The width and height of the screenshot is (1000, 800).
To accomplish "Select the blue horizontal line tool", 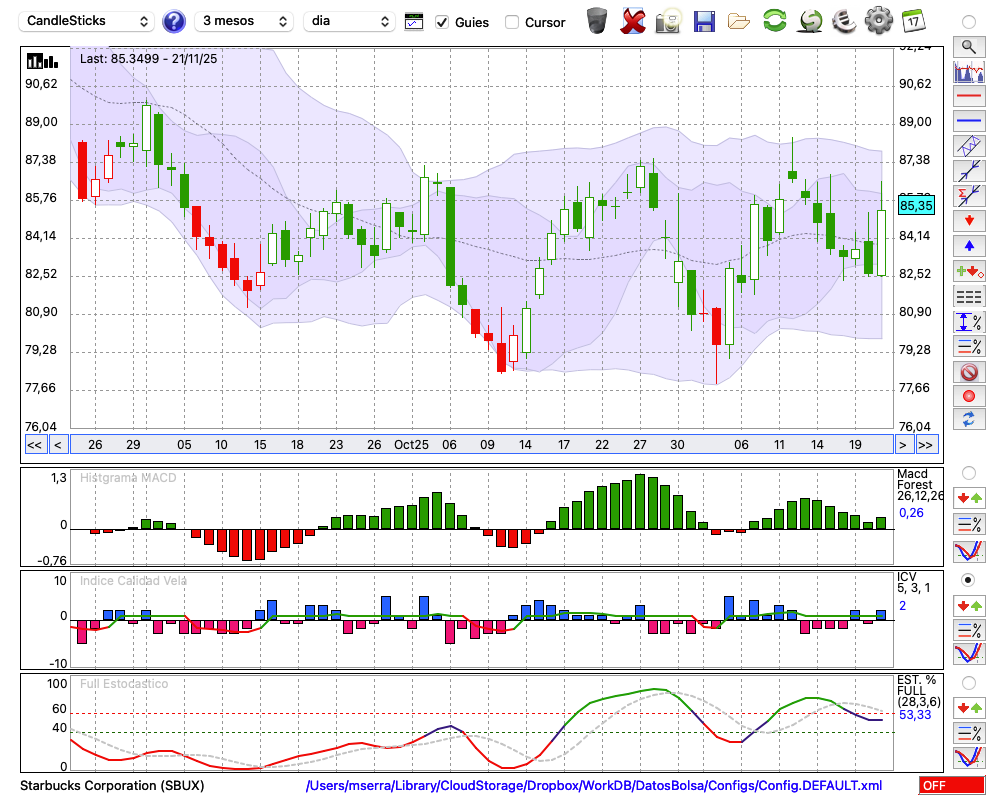I will click(x=968, y=121).
